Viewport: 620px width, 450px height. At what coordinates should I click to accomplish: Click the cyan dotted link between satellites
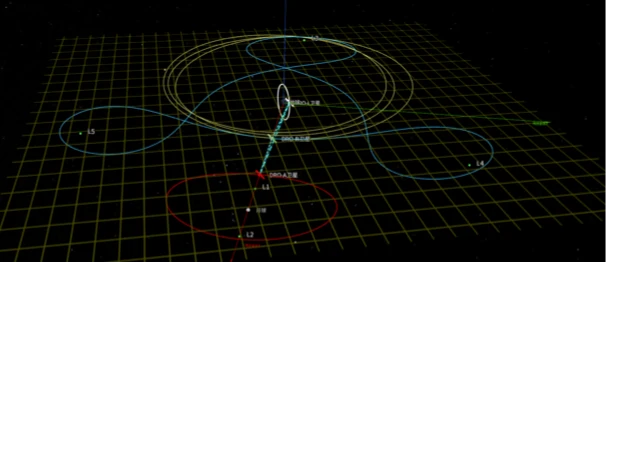click(268, 156)
